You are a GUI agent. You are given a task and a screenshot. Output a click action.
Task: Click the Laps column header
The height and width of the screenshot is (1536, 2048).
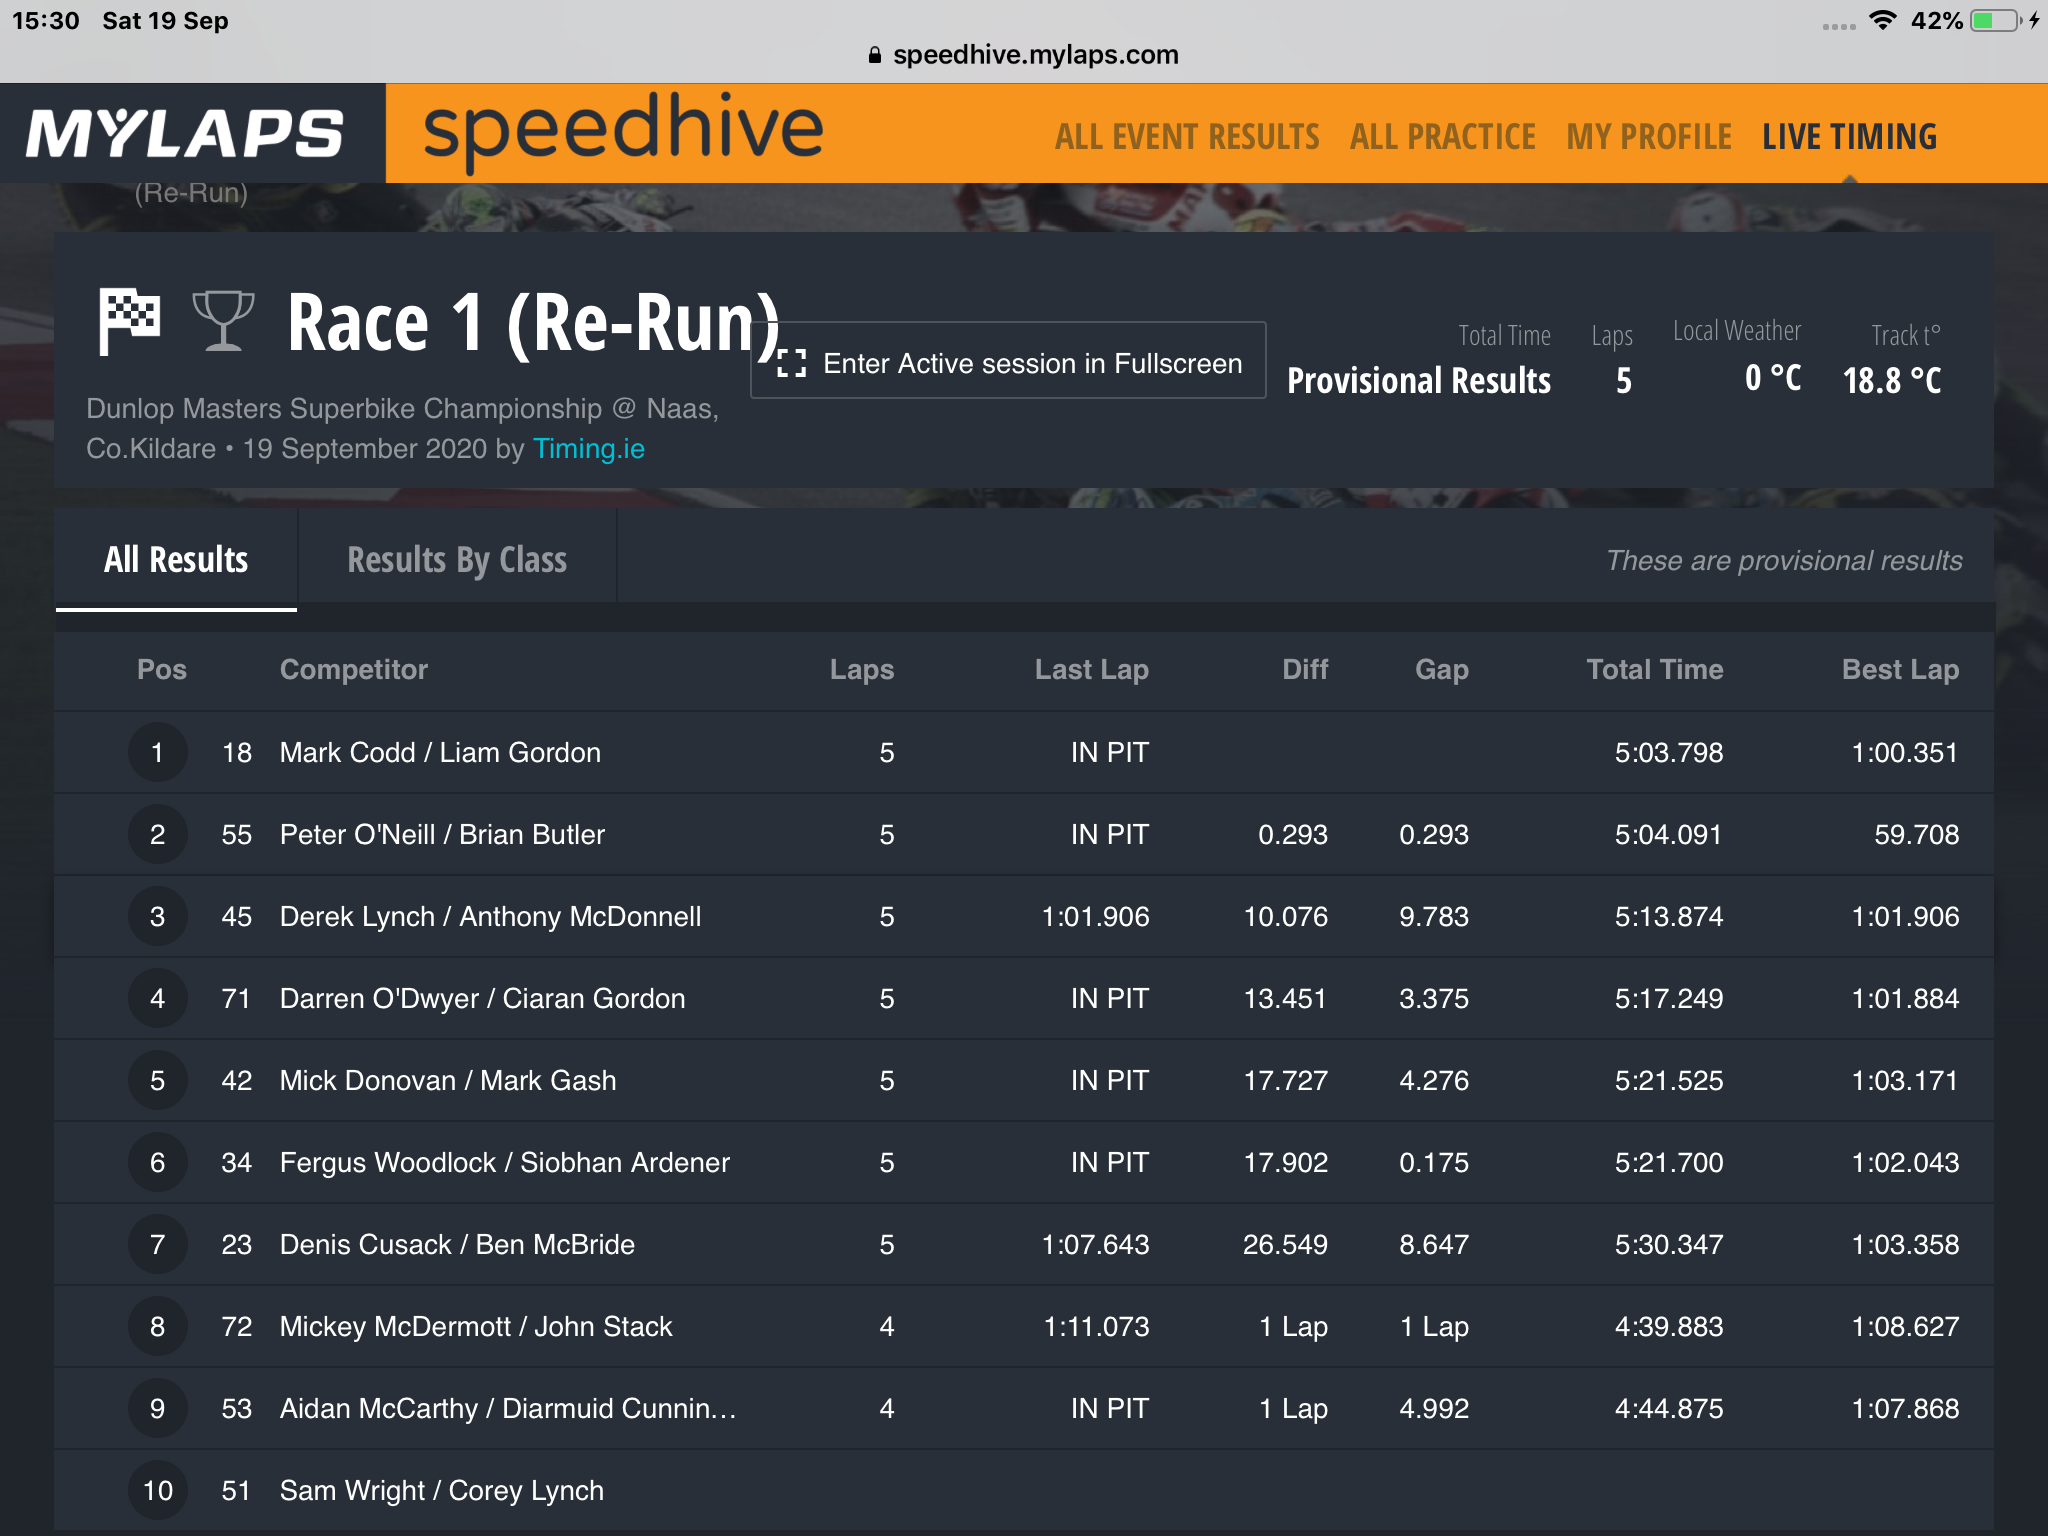[861, 669]
